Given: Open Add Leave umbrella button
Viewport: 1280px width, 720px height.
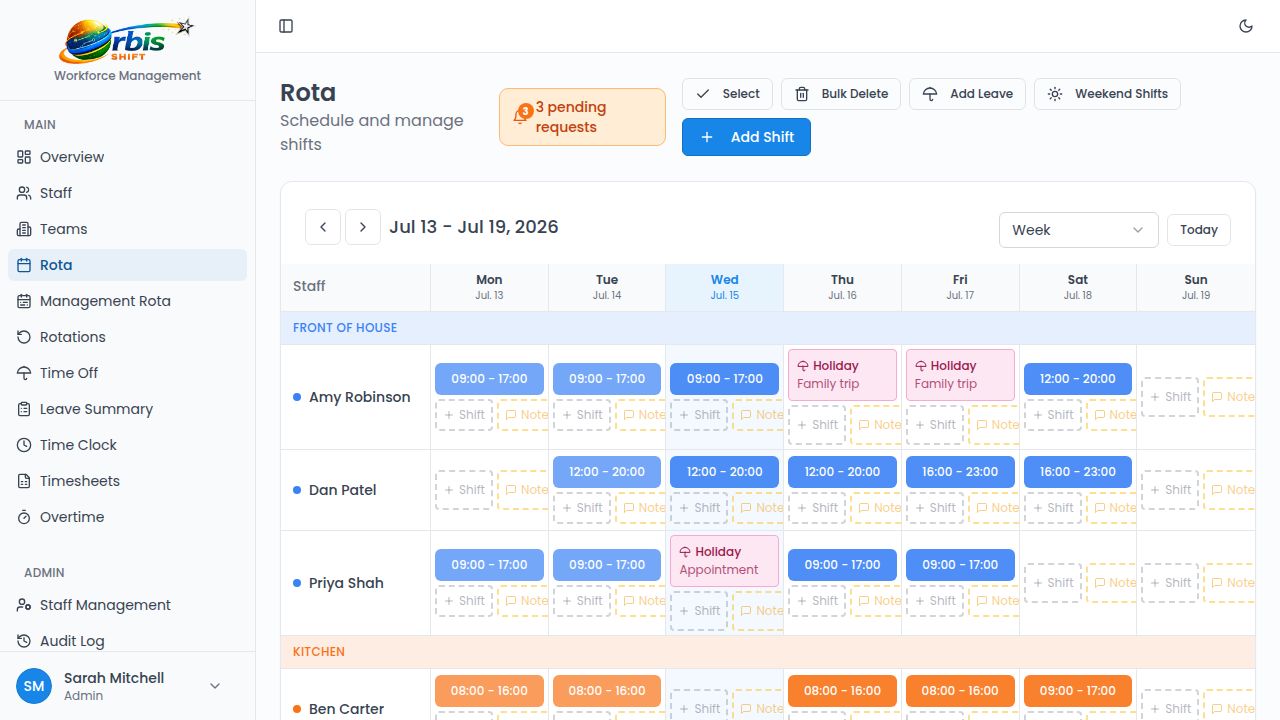Looking at the screenshot, I should click(967, 94).
